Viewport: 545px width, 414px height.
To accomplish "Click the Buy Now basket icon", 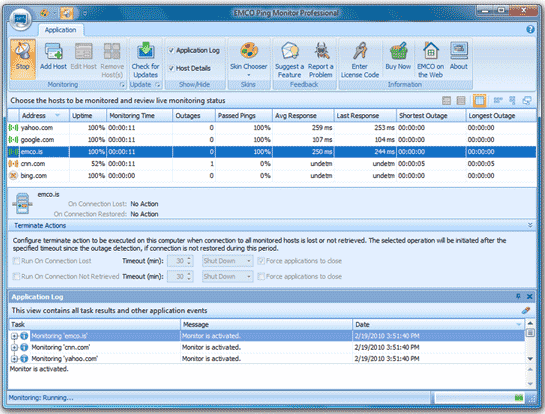I will 398,51.
